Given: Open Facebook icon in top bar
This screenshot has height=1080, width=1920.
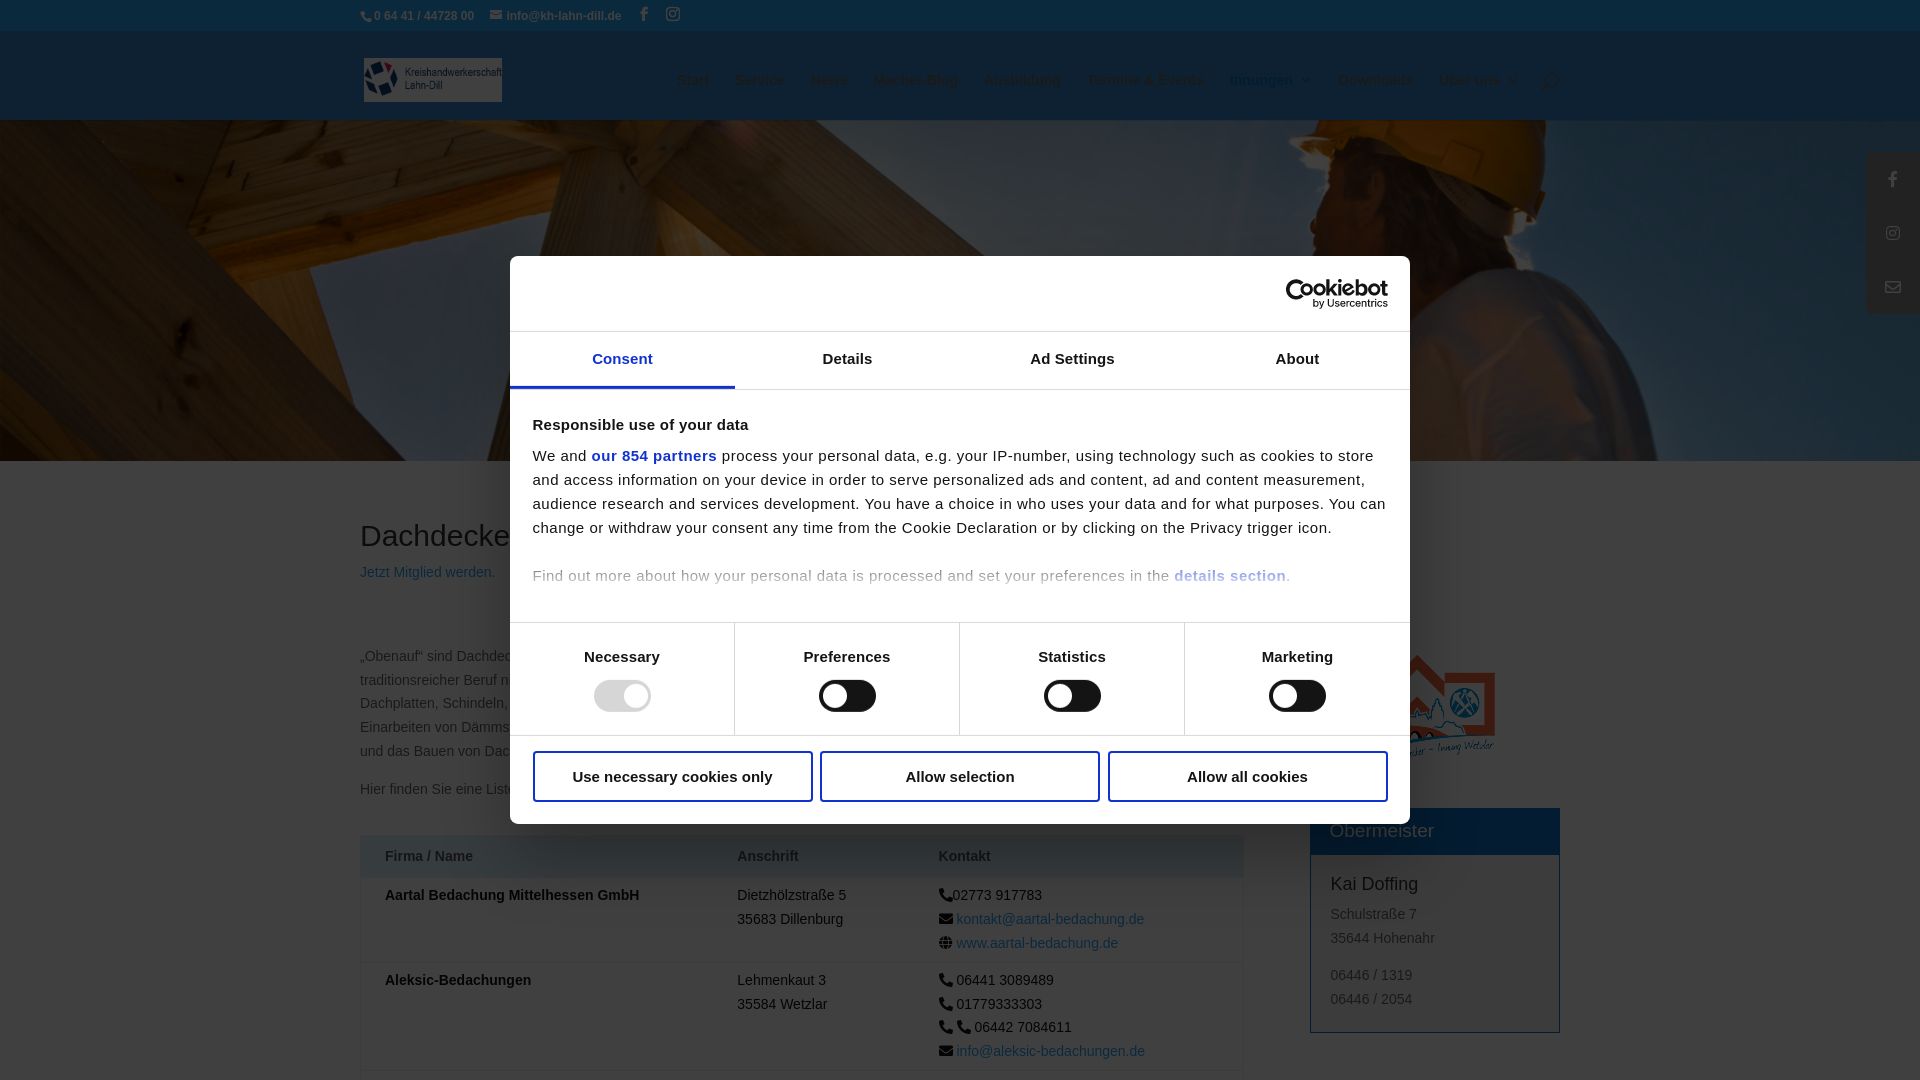Looking at the screenshot, I should tap(644, 14).
